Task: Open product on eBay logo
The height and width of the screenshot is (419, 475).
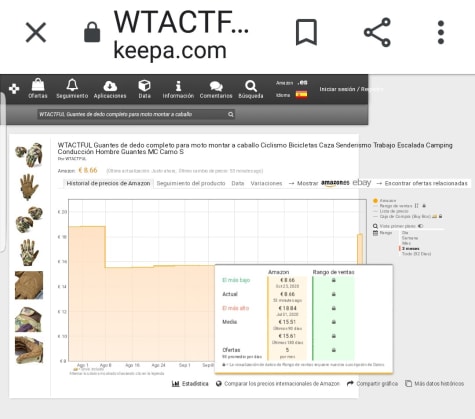Action: coord(362,183)
